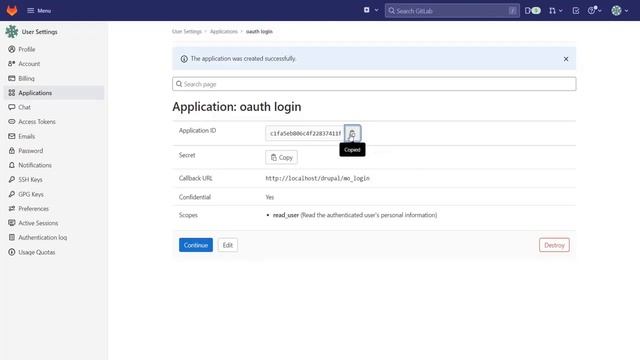
Task: Click the Preferences sliders icon
Action: tap(11, 209)
